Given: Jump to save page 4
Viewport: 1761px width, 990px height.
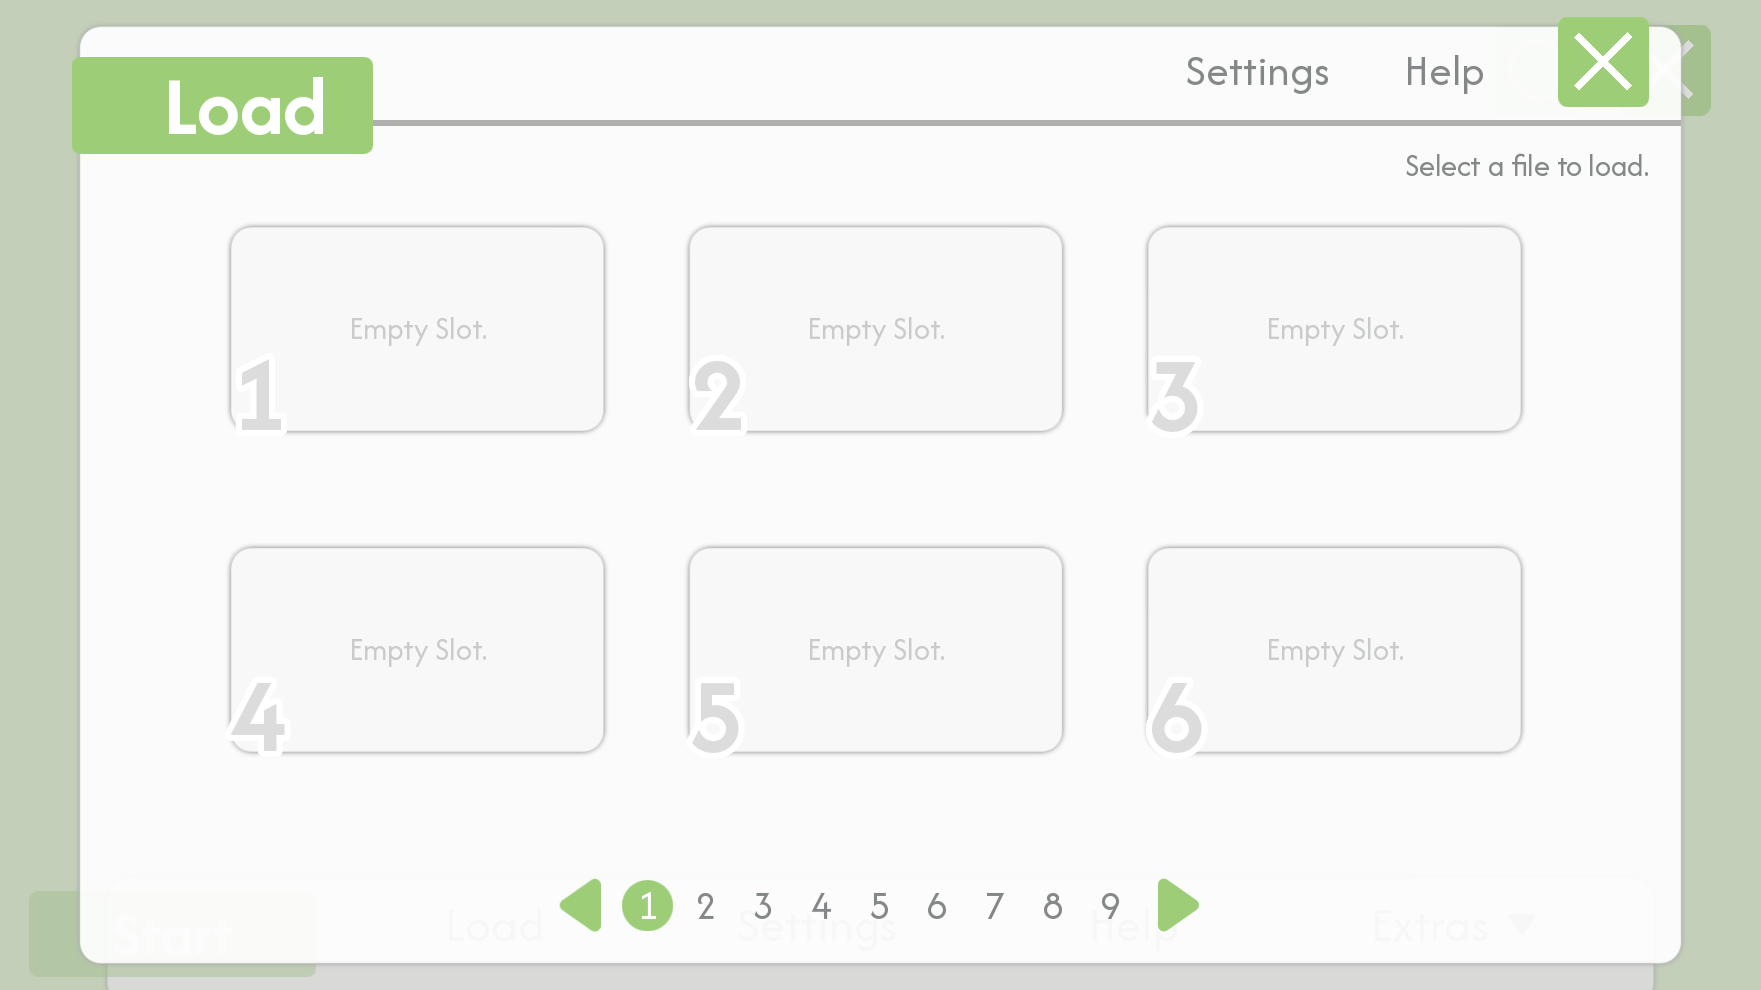Looking at the screenshot, I should 821,907.
